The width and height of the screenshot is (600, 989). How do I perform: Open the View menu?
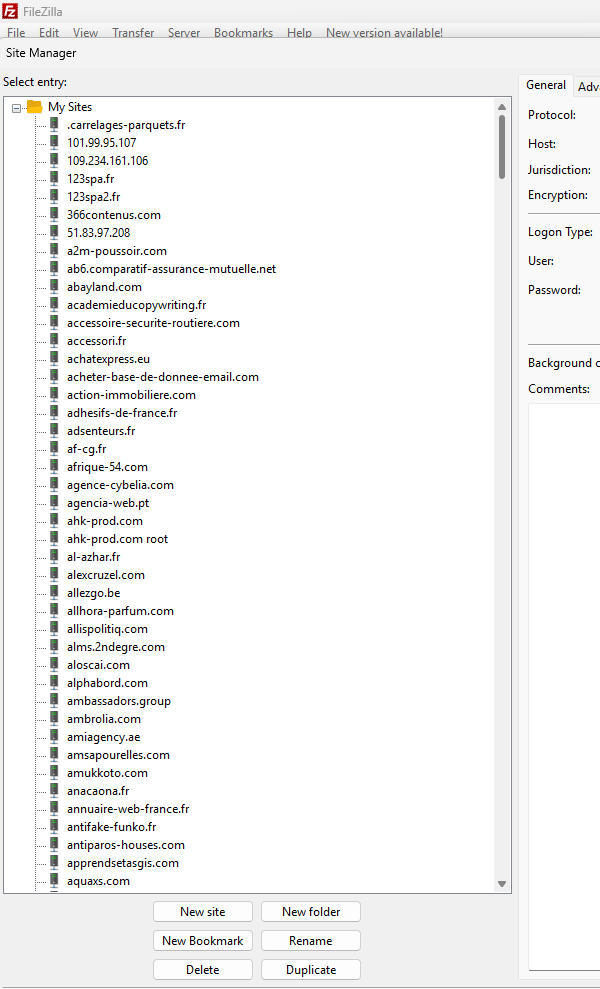click(85, 33)
